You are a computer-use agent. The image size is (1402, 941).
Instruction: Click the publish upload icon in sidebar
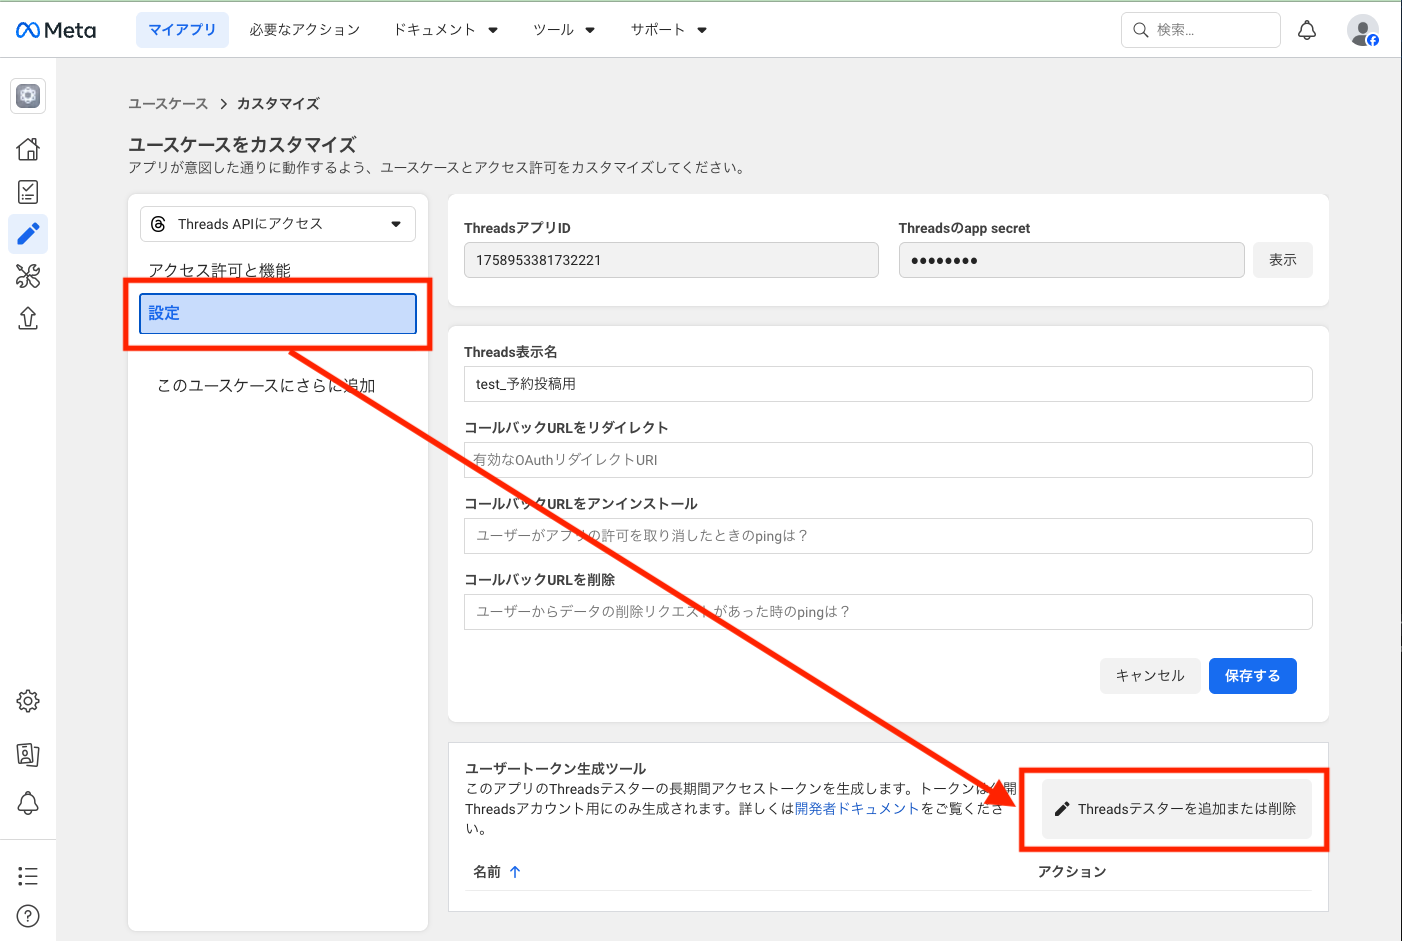28,318
